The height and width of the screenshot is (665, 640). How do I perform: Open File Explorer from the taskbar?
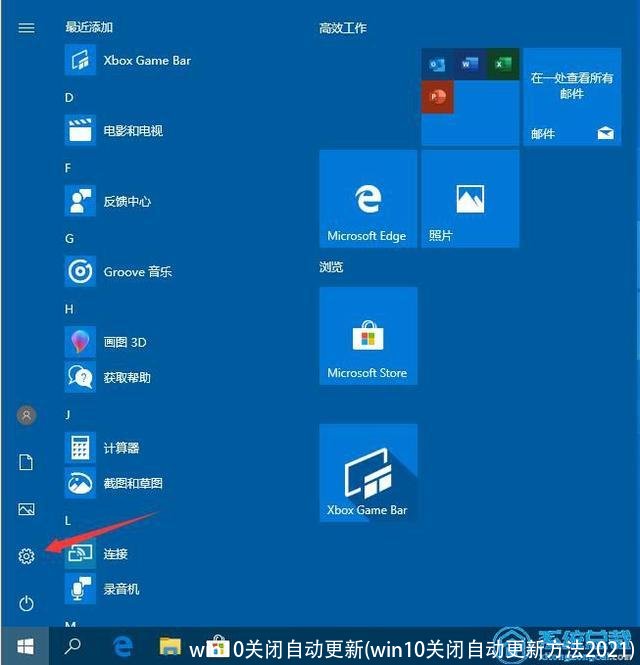coord(170,646)
